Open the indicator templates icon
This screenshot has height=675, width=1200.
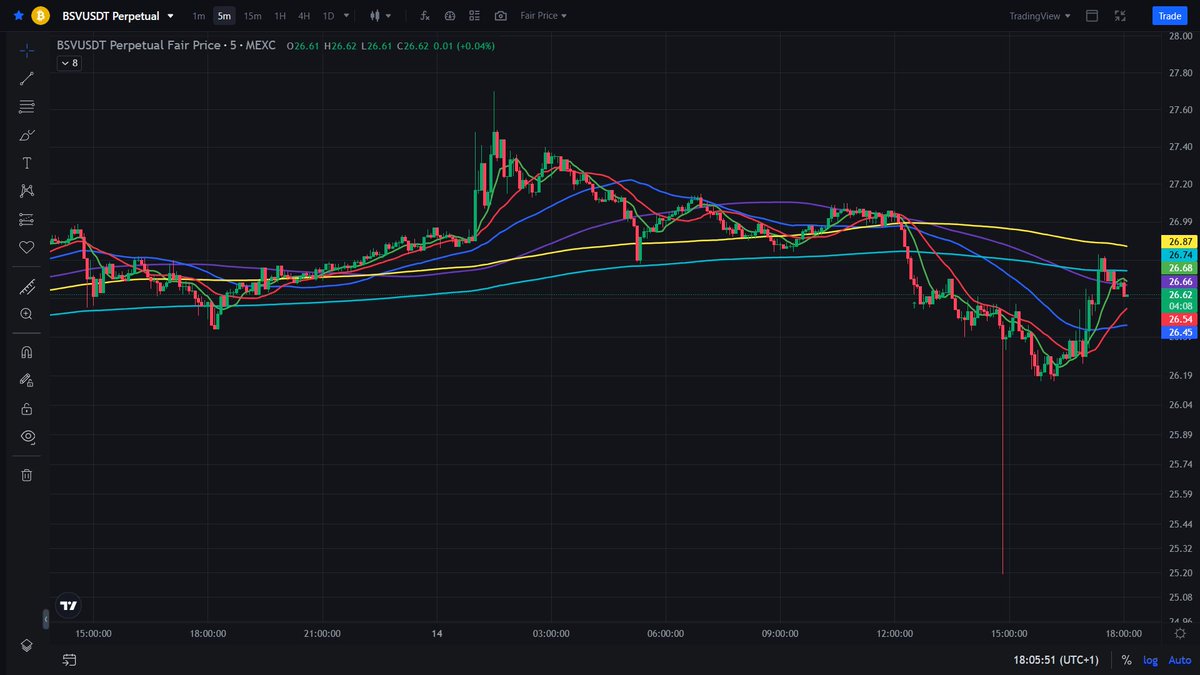pyautogui.click(x=450, y=16)
